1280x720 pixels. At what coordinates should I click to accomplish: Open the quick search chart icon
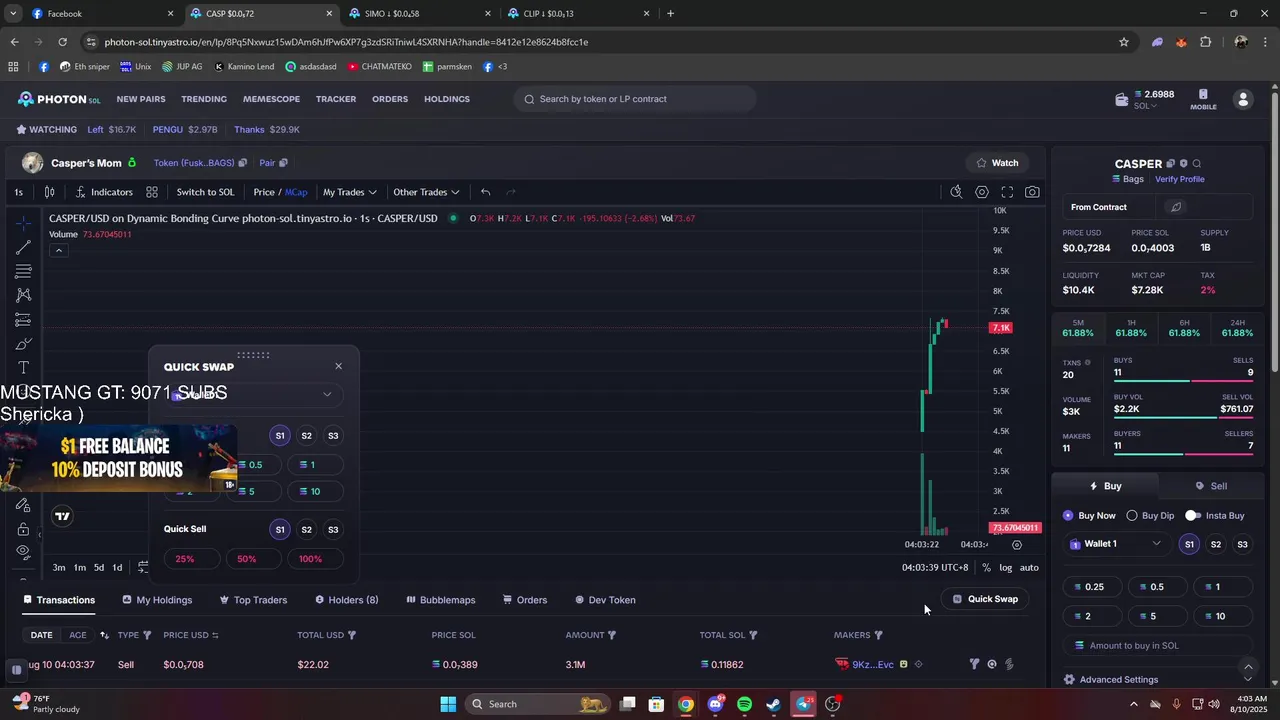pos(956,192)
